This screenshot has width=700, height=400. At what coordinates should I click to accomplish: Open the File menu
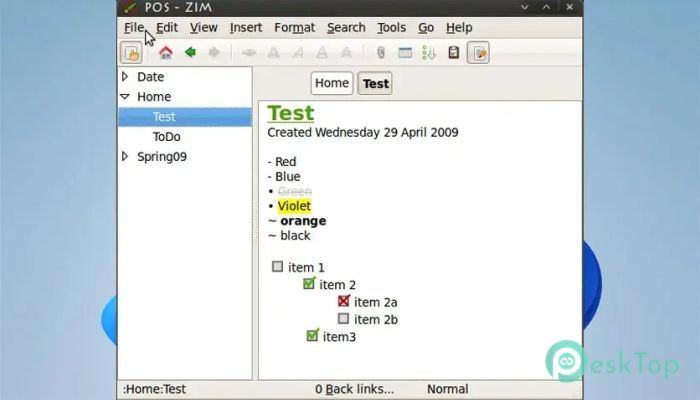[x=134, y=28]
